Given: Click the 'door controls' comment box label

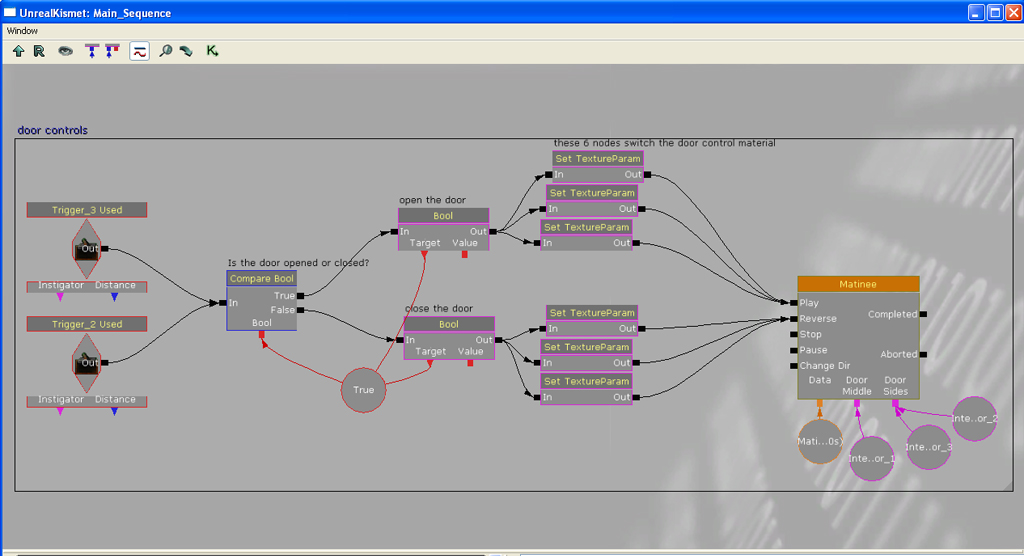Looking at the screenshot, I should coord(52,130).
